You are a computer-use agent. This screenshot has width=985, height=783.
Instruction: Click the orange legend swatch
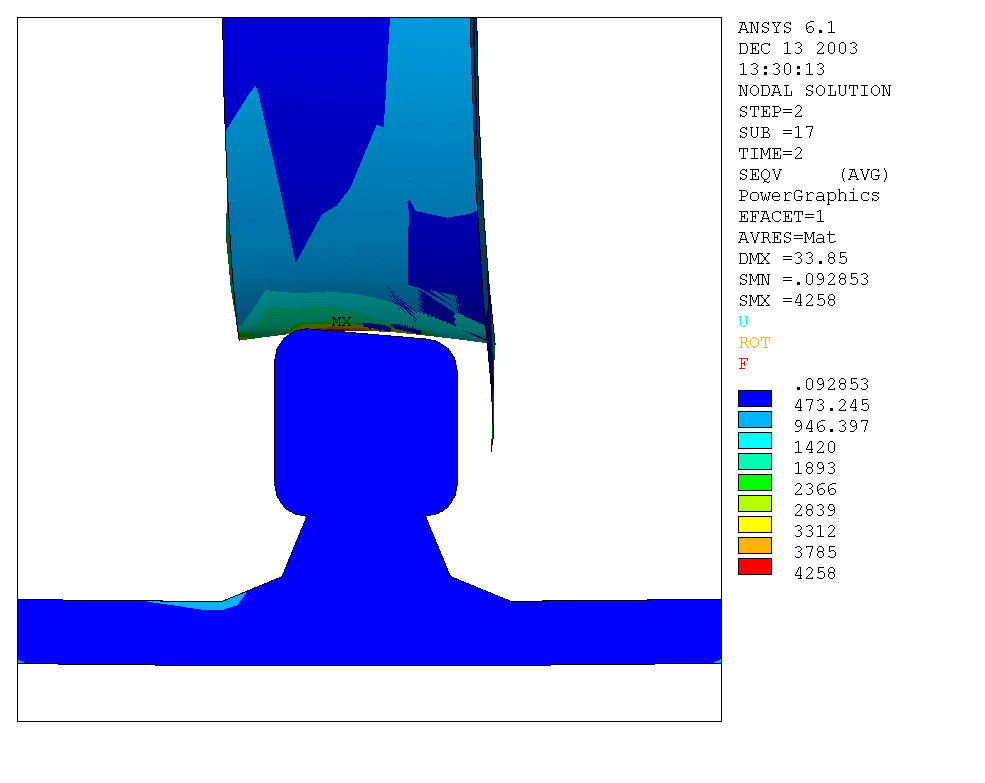coord(754,545)
